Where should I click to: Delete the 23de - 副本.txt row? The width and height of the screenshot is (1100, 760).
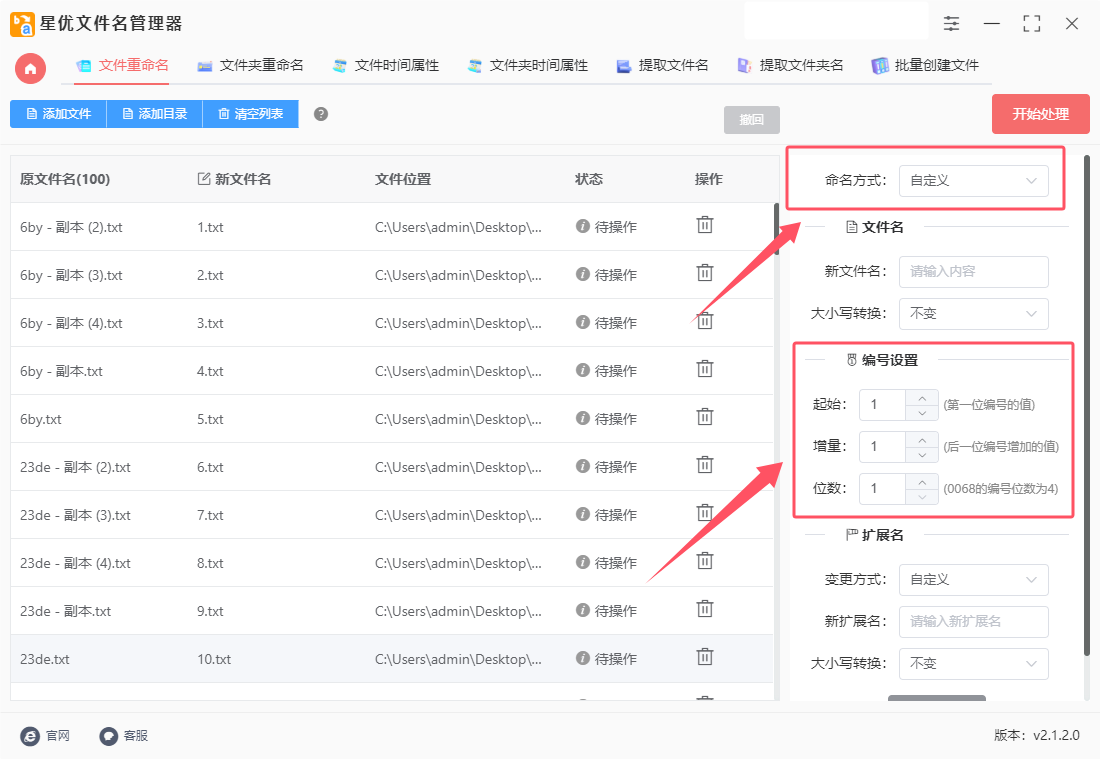click(x=704, y=608)
